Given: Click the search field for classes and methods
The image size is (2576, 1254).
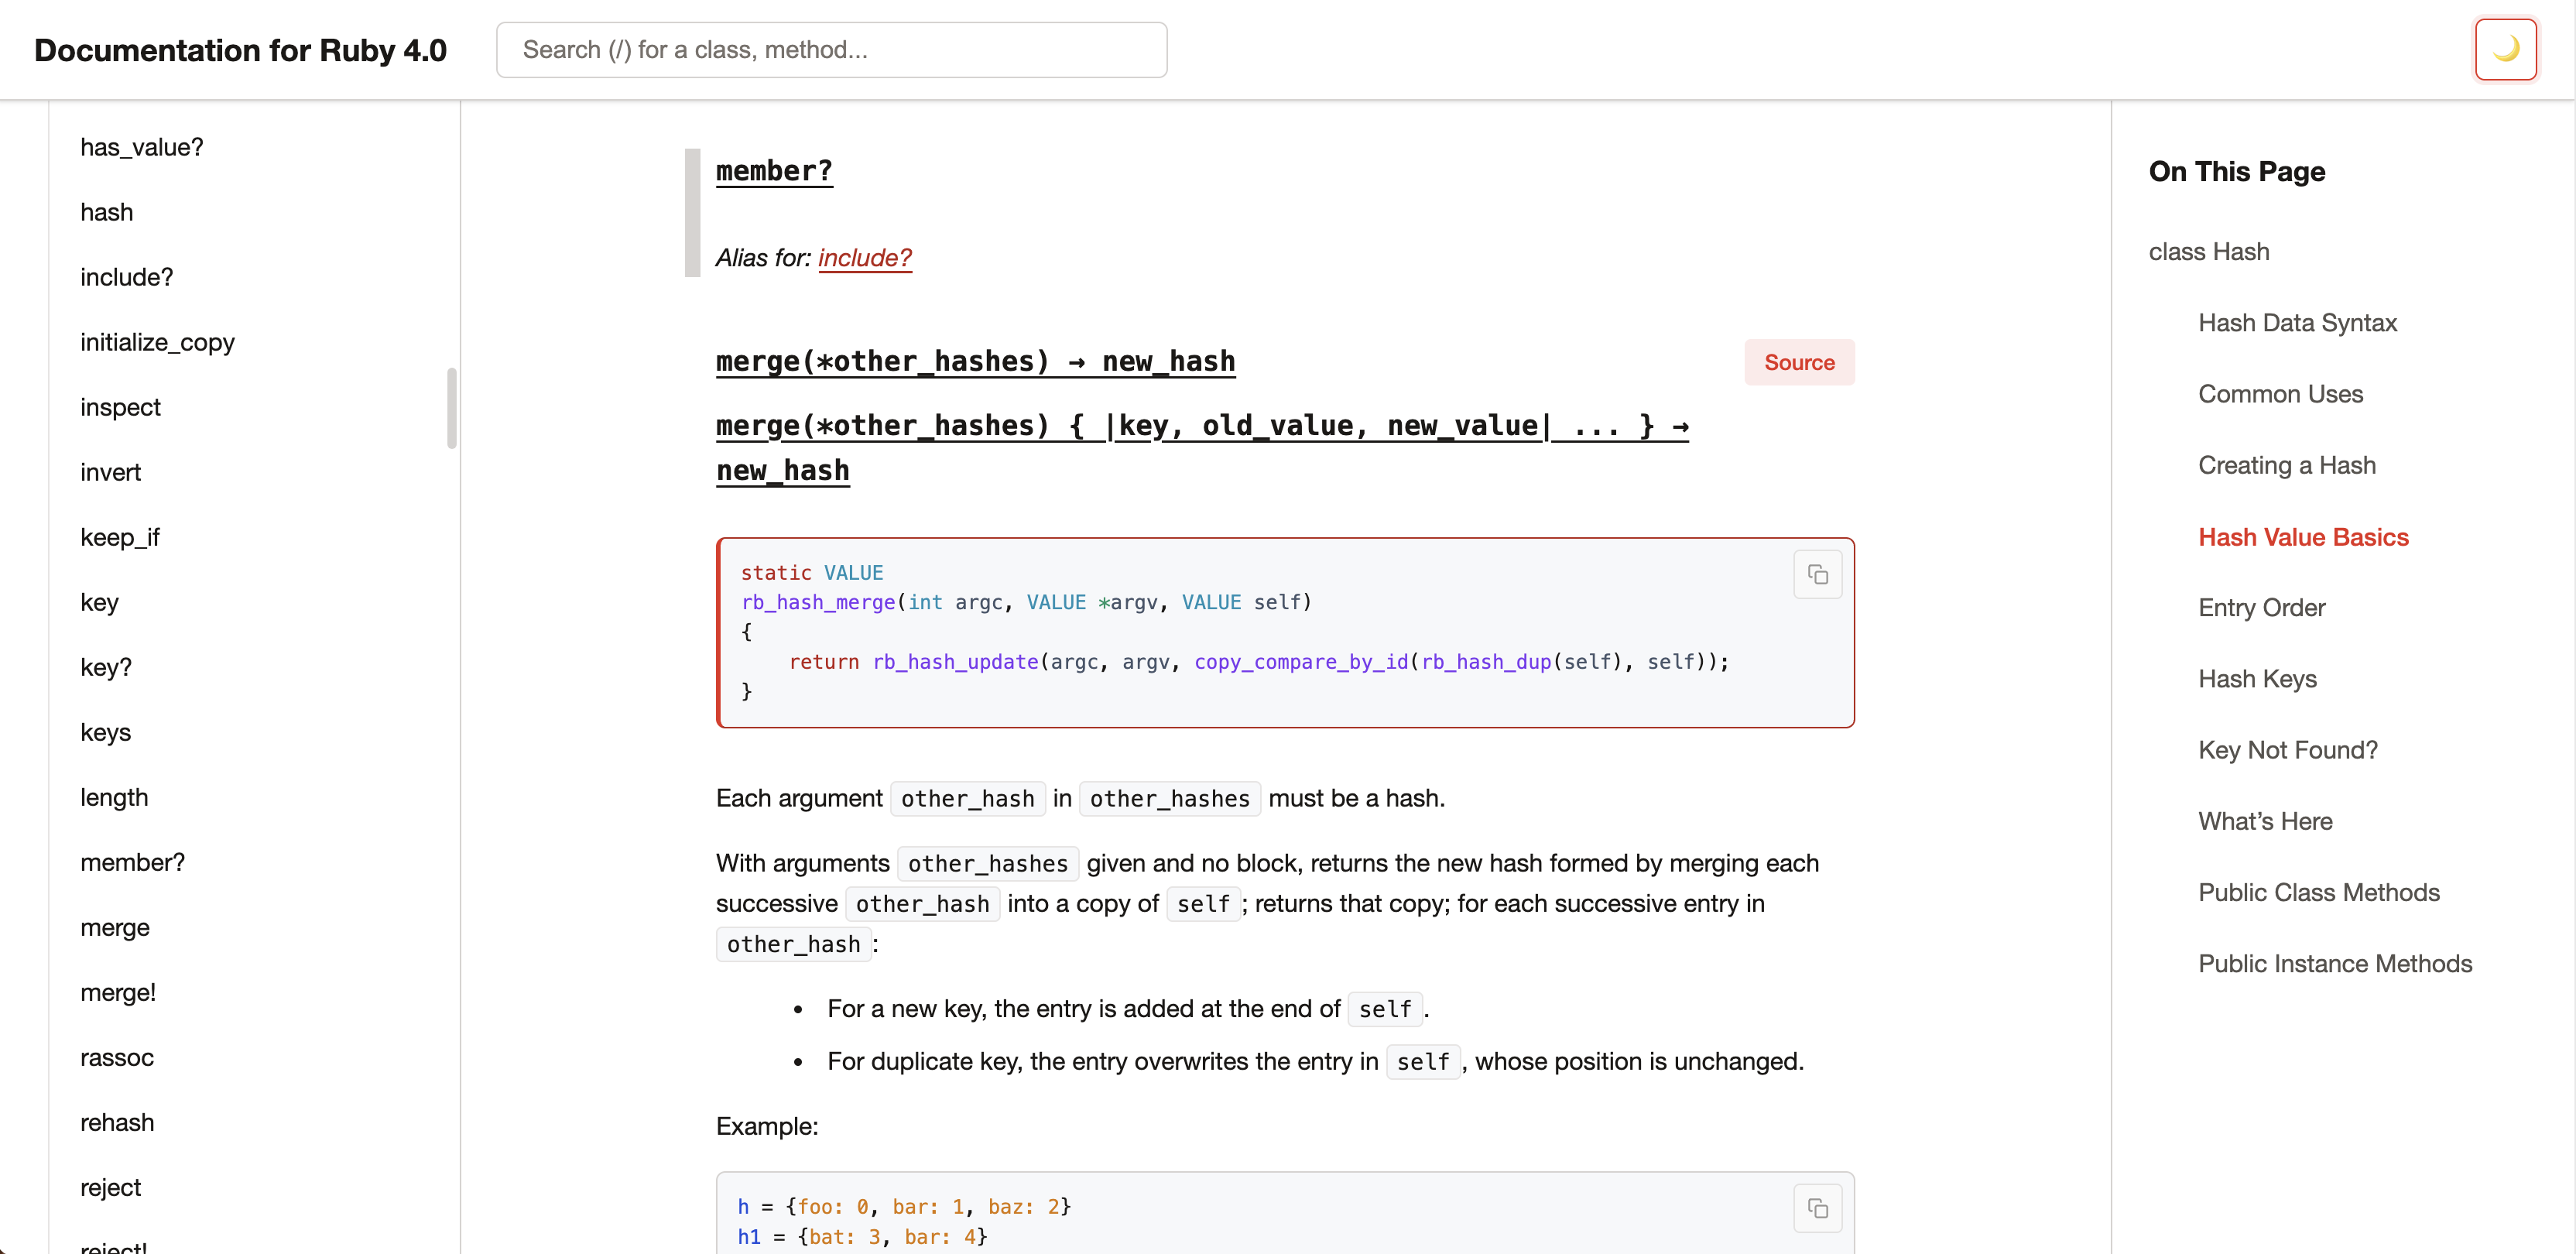Looking at the screenshot, I should click(x=831, y=49).
